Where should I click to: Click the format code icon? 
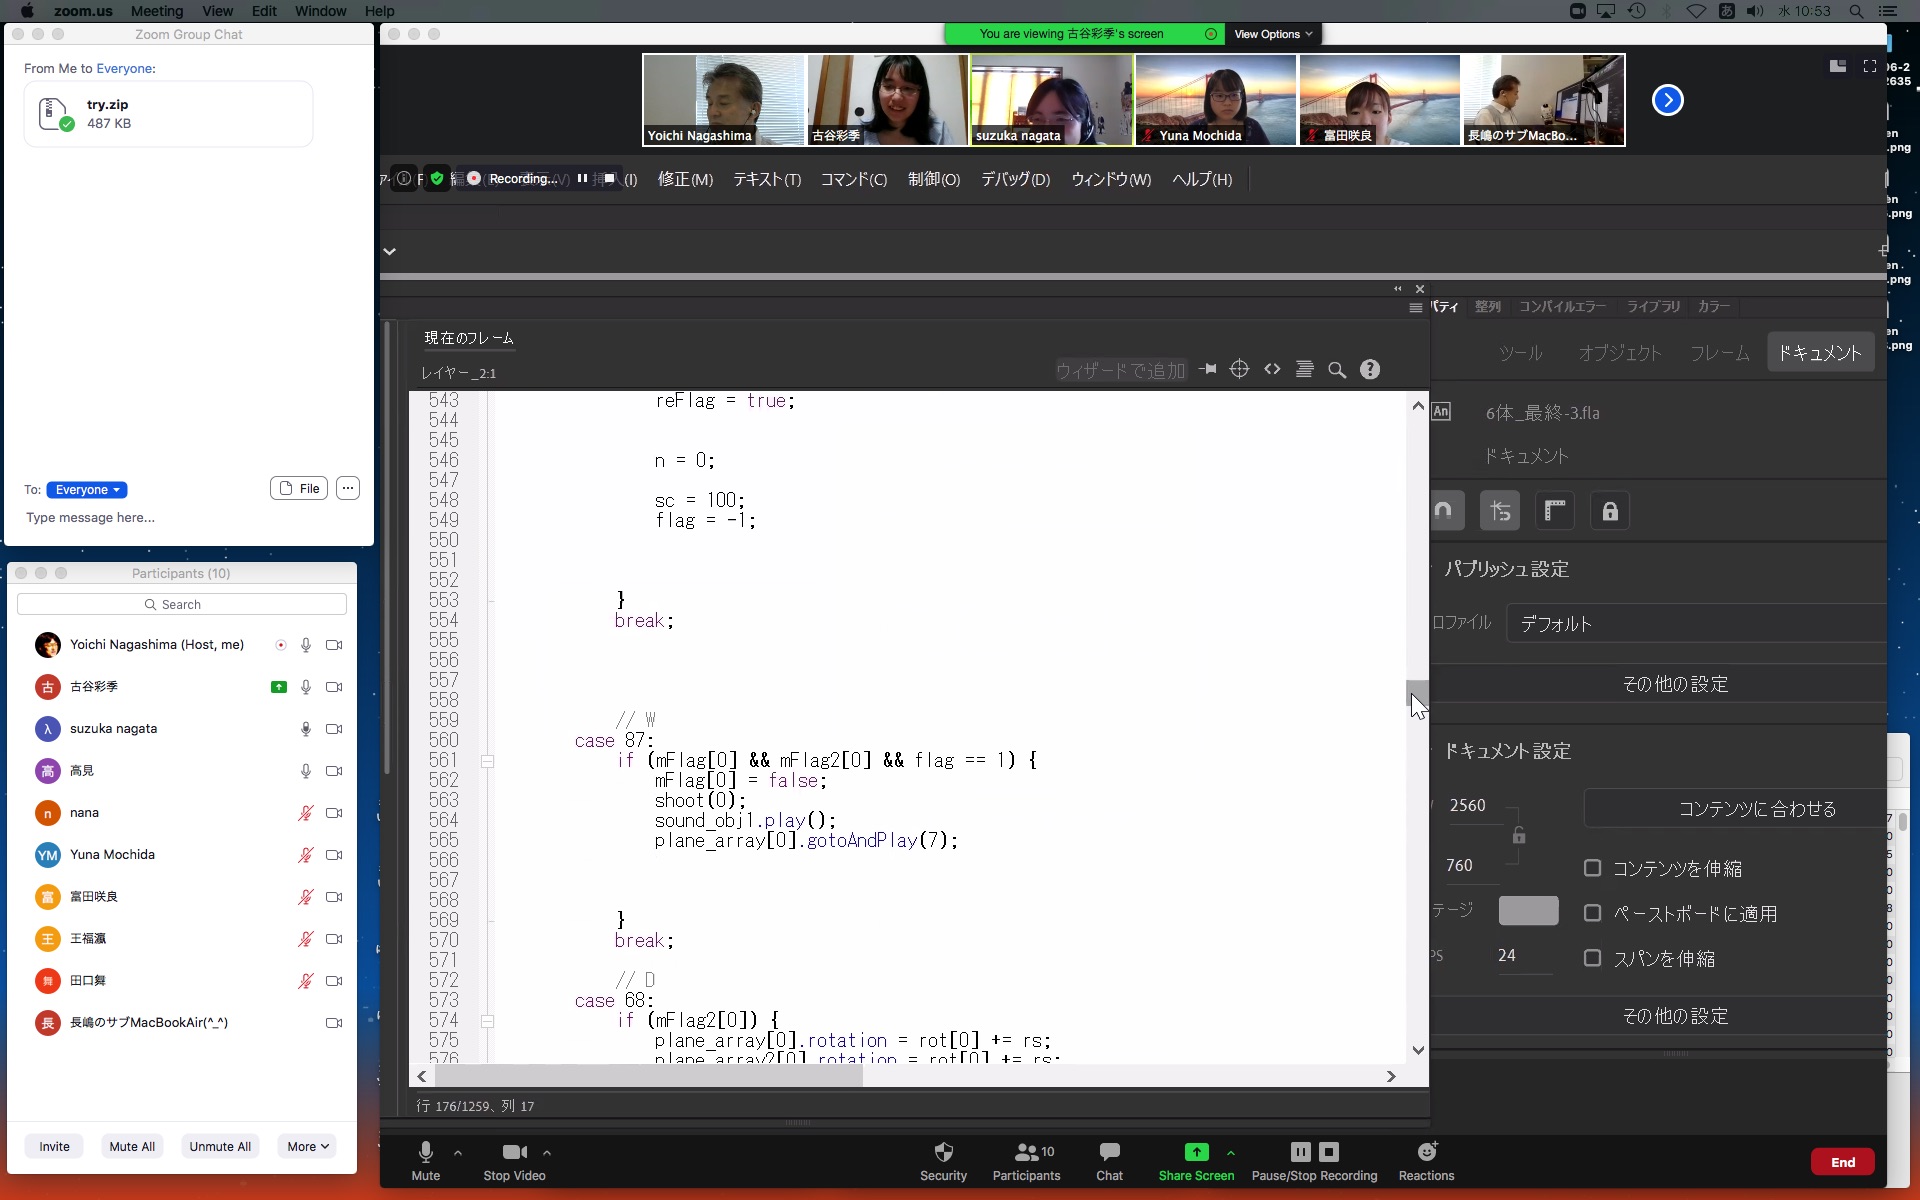(x=1304, y=369)
